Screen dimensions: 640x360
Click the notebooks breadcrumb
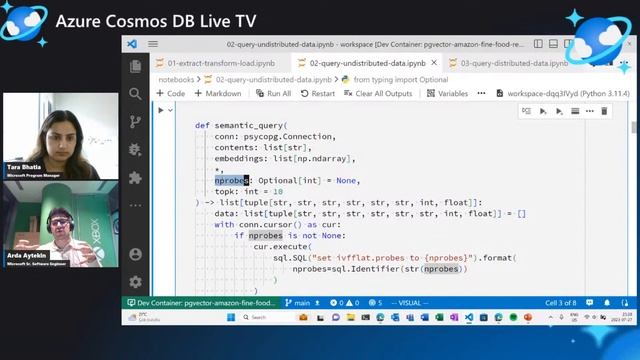click(176, 80)
